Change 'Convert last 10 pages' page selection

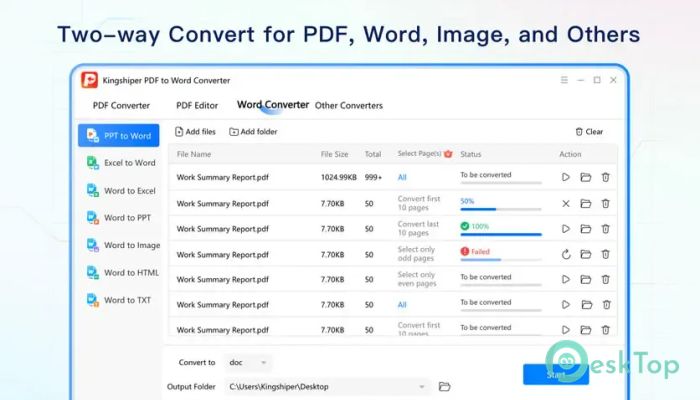tap(418, 229)
